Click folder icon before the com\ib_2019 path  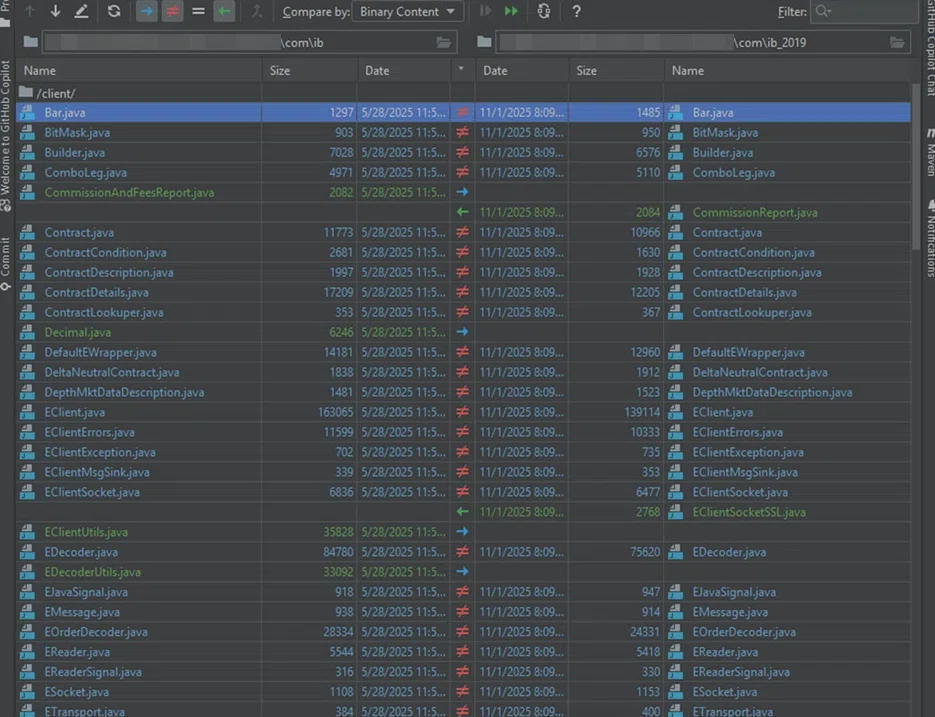(484, 42)
